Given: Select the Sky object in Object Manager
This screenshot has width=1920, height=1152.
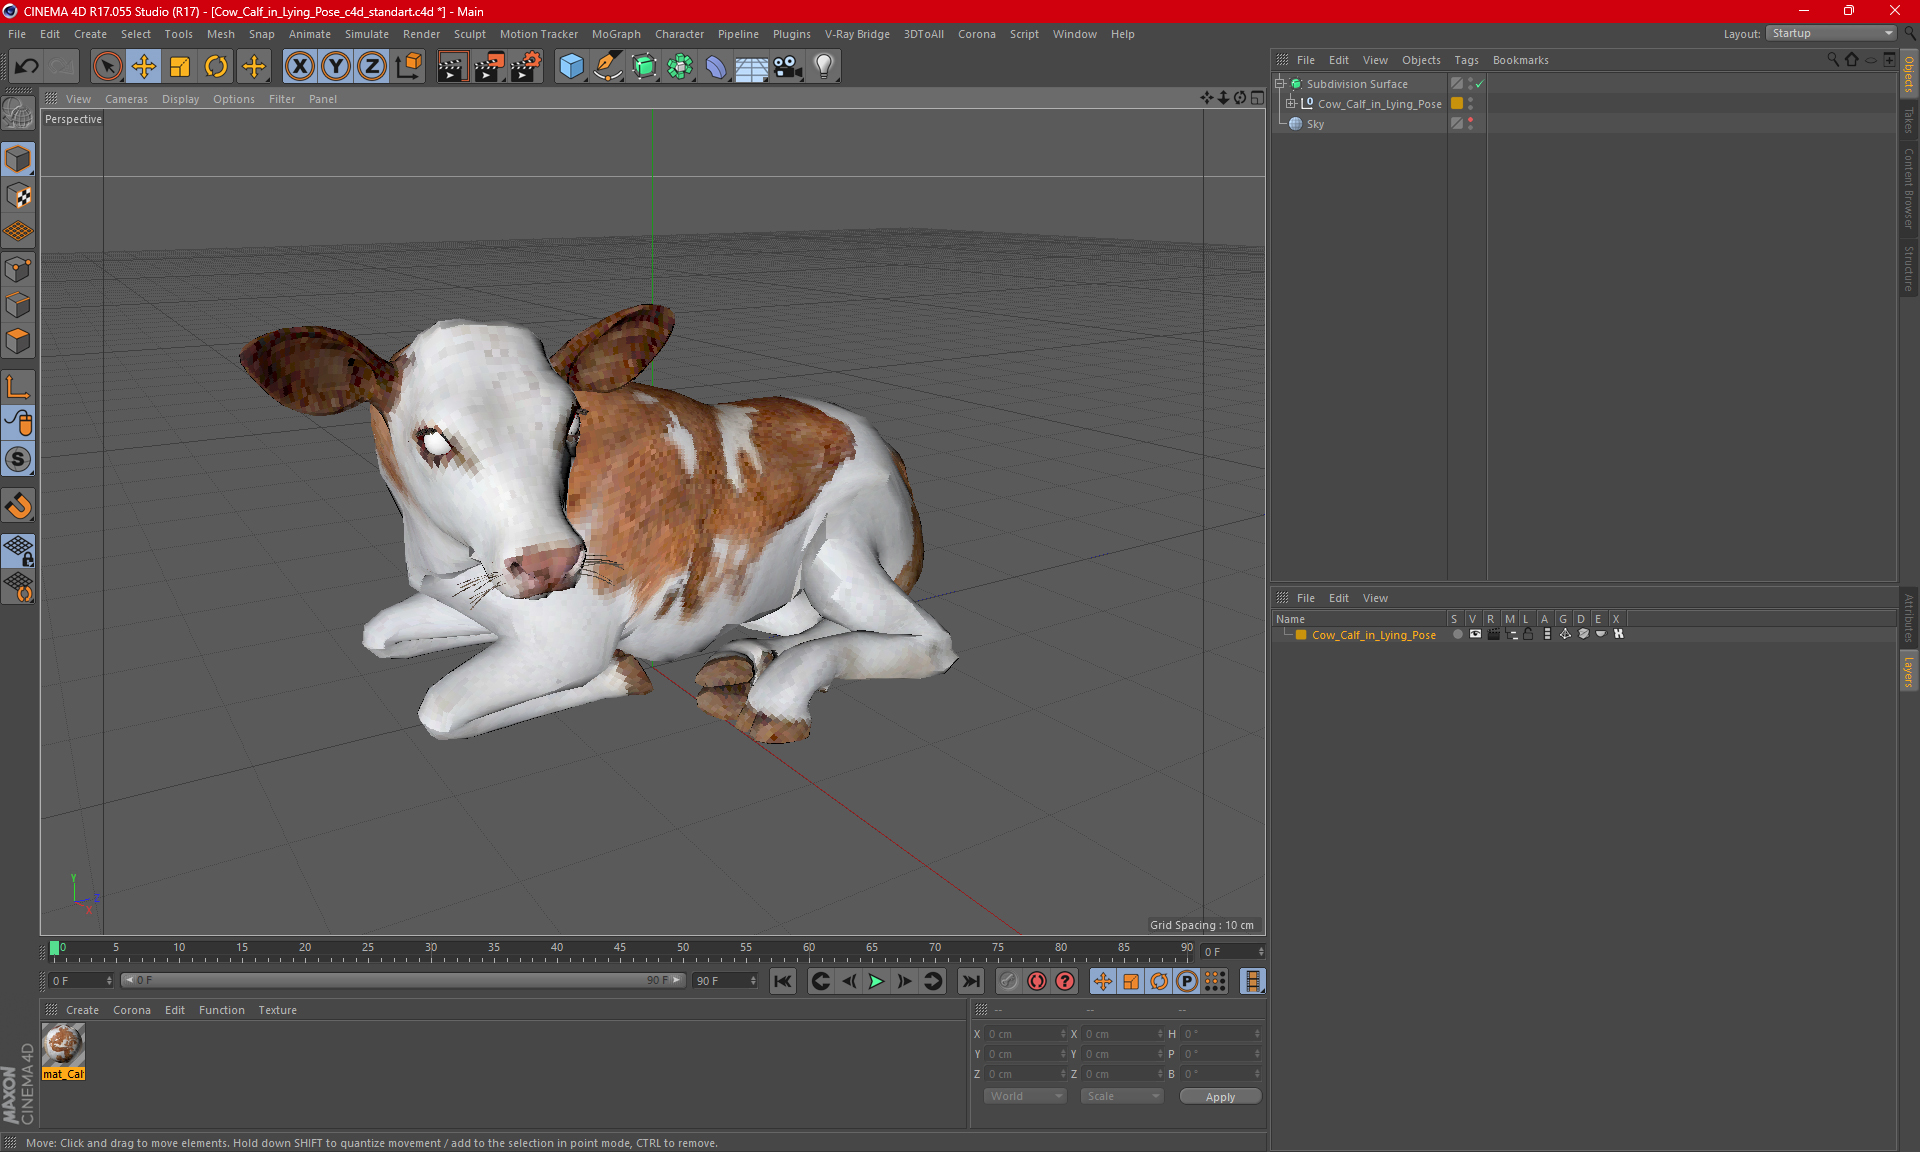Looking at the screenshot, I should click(1315, 124).
